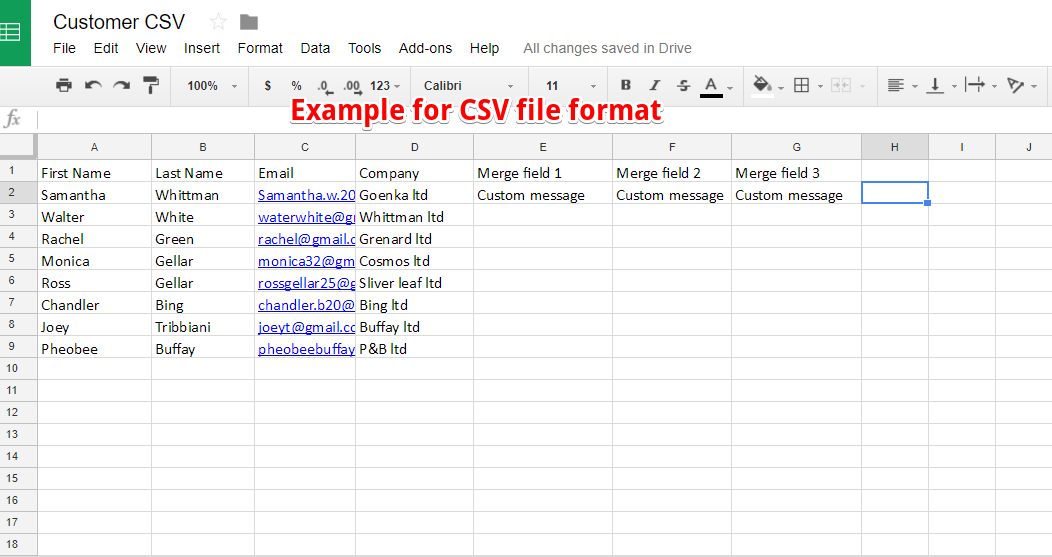Image resolution: width=1052 pixels, height=557 pixels.
Task: Open the font size 11 dropdown
Action: pyautogui.click(x=570, y=86)
